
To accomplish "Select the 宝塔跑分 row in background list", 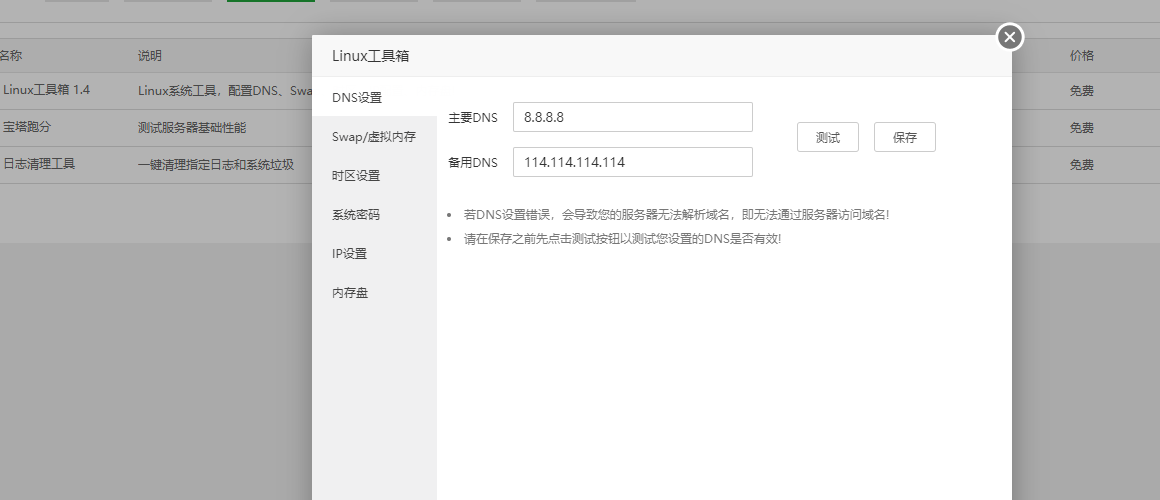I will pos(27,126).
